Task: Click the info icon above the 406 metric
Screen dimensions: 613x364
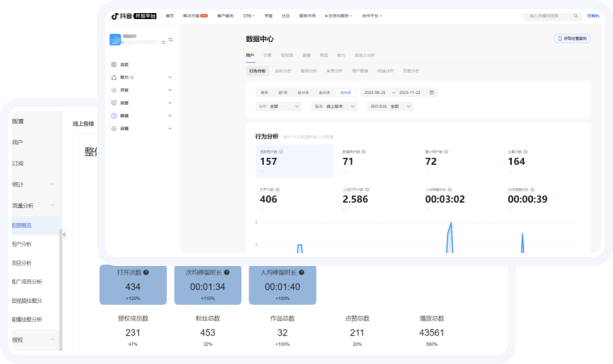Action: tap(277, 189)
